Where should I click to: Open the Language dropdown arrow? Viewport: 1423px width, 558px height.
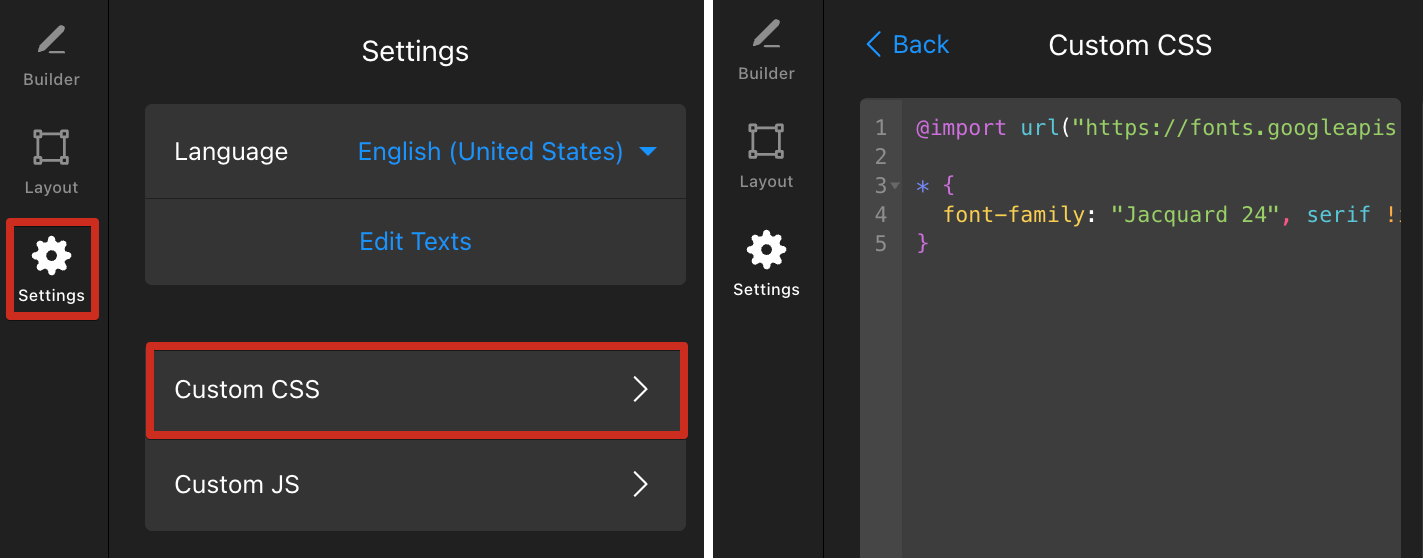coord(648,152)
